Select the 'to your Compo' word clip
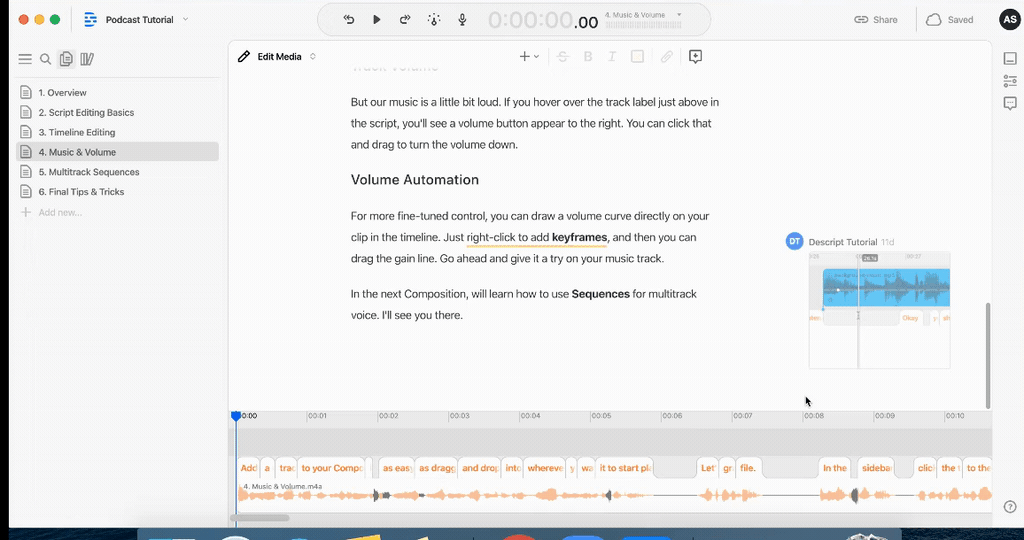Viewport: 1024px width, 540px height. tap(332, 468)
